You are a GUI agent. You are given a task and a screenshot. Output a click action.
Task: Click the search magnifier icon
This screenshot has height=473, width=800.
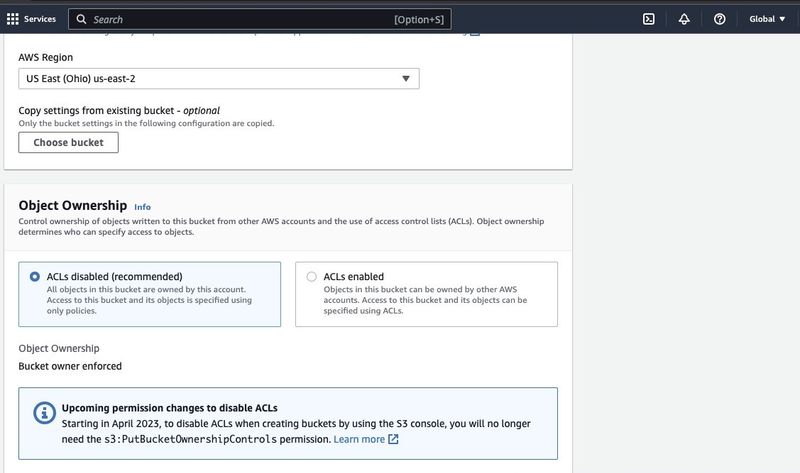(81, 19)
